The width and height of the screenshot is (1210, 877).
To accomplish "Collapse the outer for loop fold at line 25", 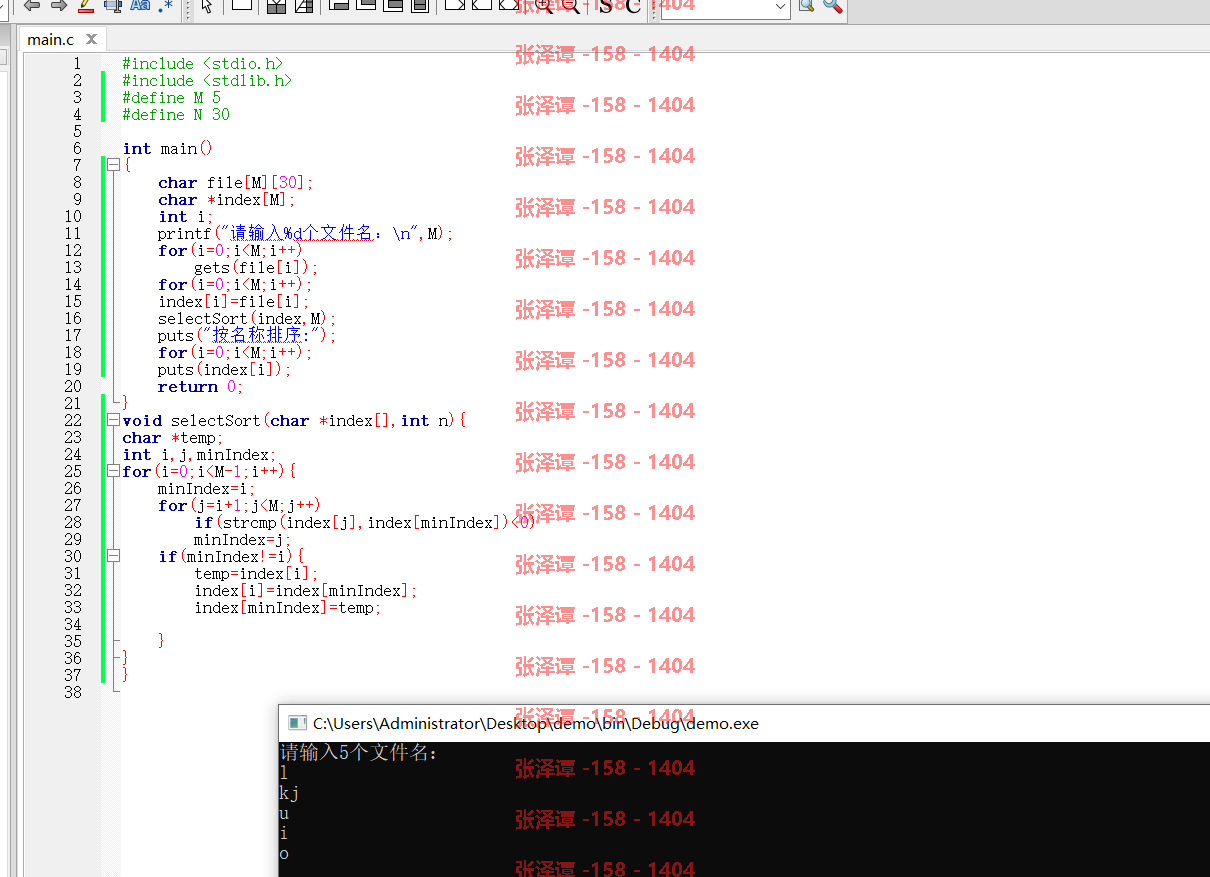I will point(113,472).
